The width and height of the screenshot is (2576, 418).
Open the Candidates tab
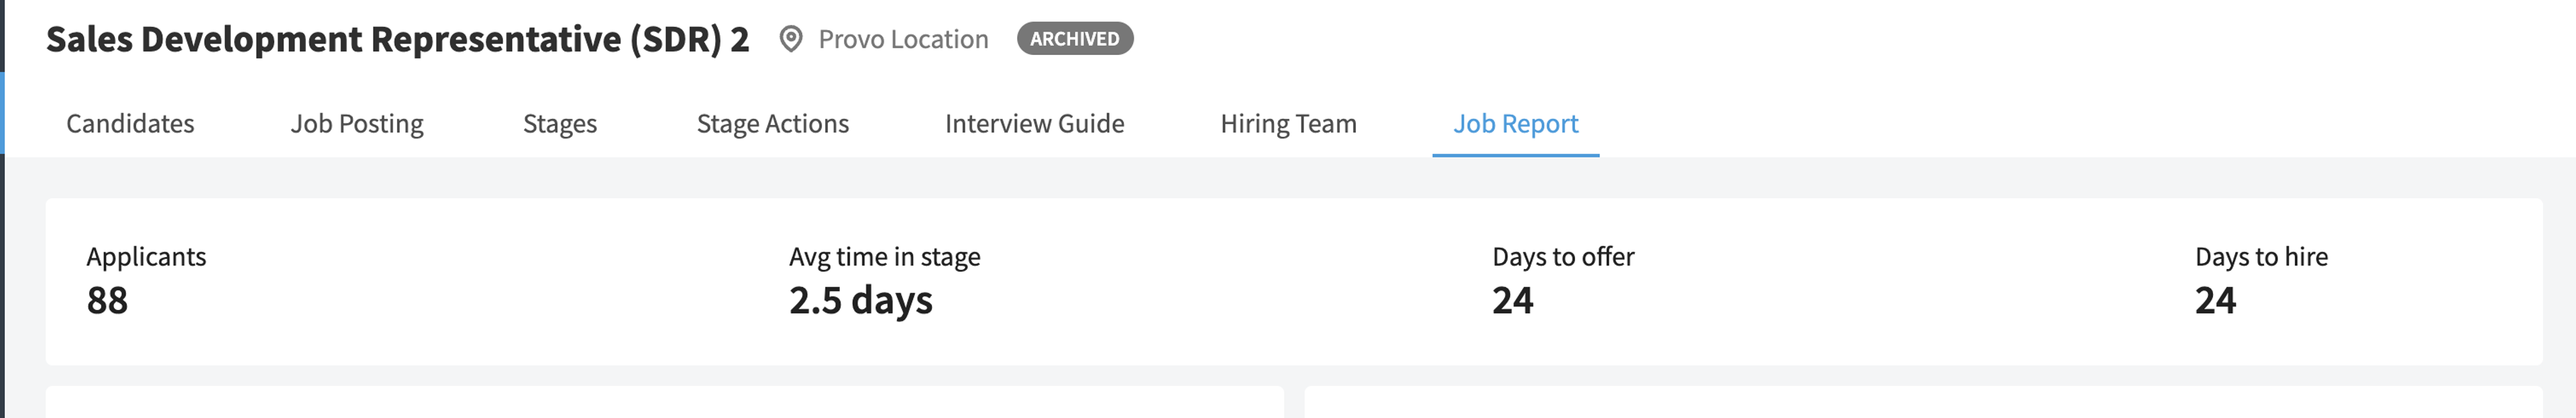pyautogui.click(x=130, y=123)
